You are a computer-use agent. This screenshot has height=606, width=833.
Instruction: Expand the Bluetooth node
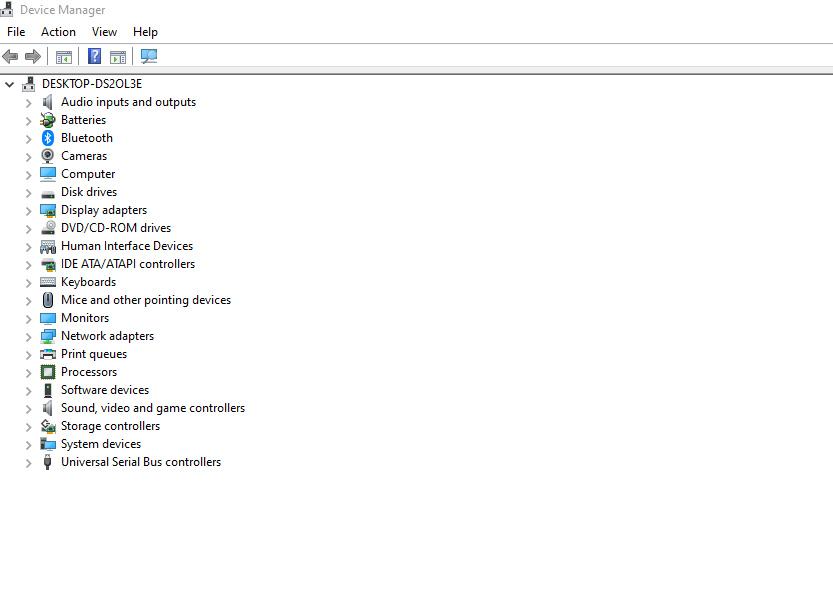[x=29, y=139]
